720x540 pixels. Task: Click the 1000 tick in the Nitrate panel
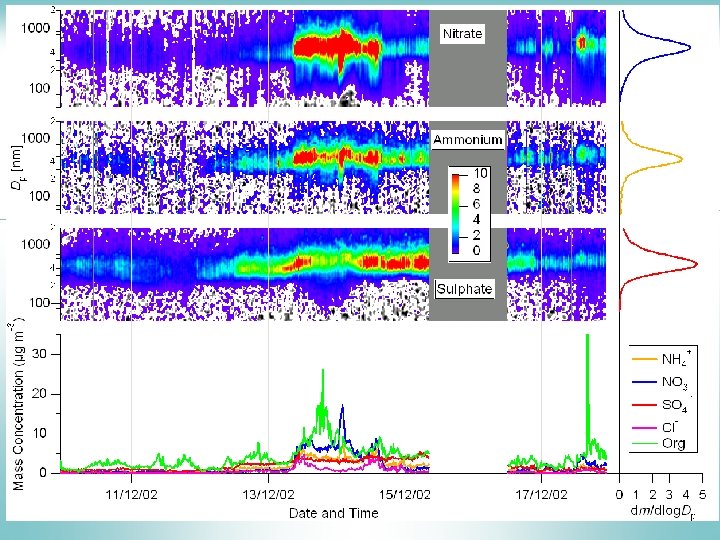[35, 28]
